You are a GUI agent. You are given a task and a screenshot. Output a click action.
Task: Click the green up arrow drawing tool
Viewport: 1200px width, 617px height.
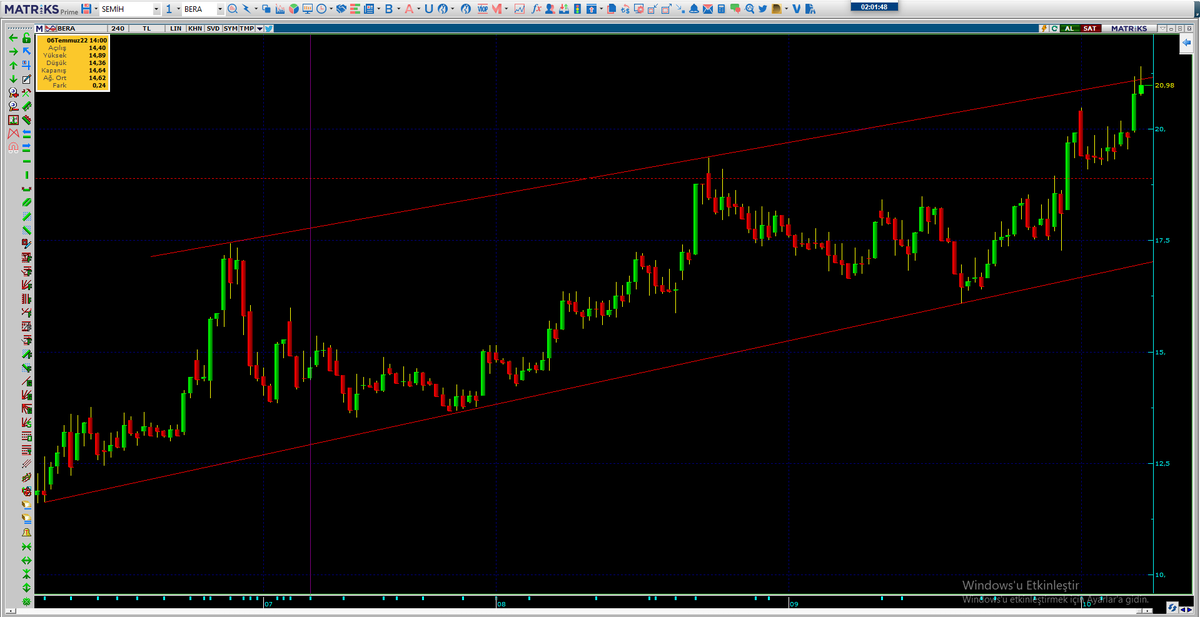point(13,65)
